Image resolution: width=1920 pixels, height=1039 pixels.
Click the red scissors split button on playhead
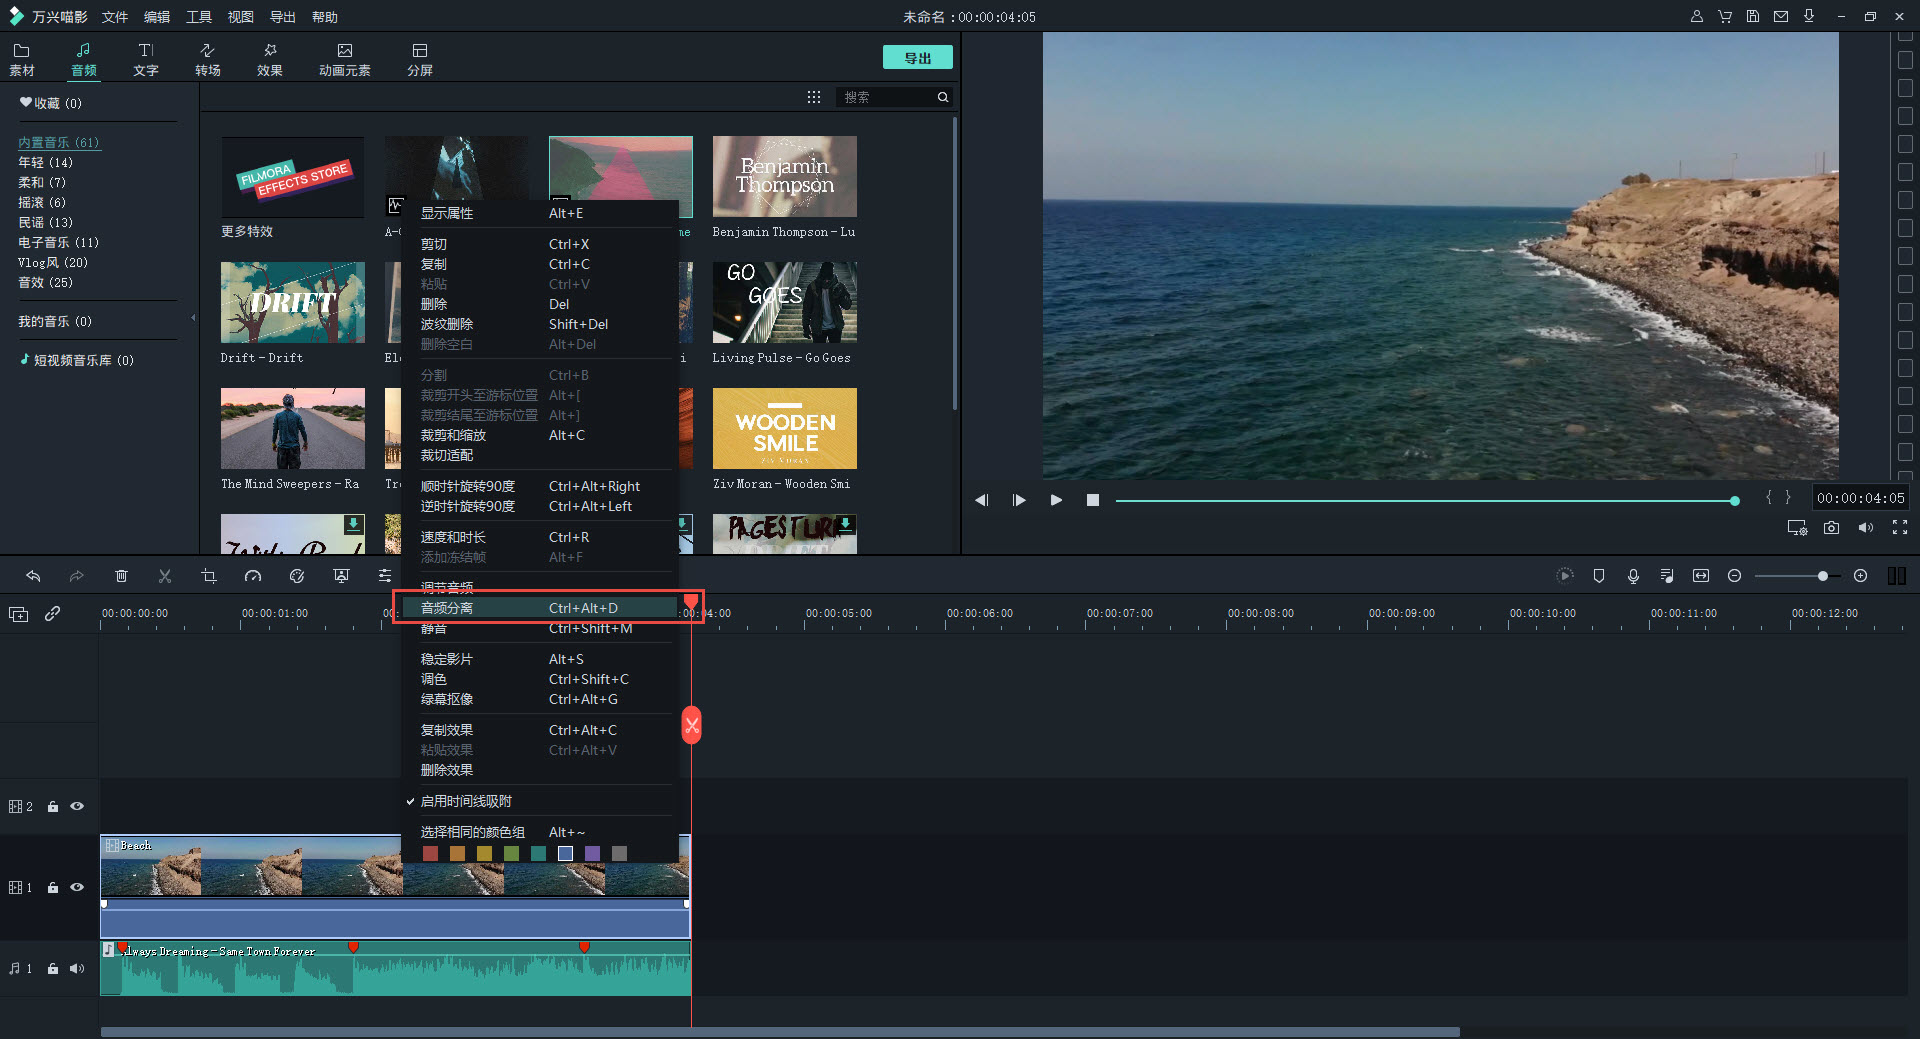pyautogui.click(x=691, y=725)
